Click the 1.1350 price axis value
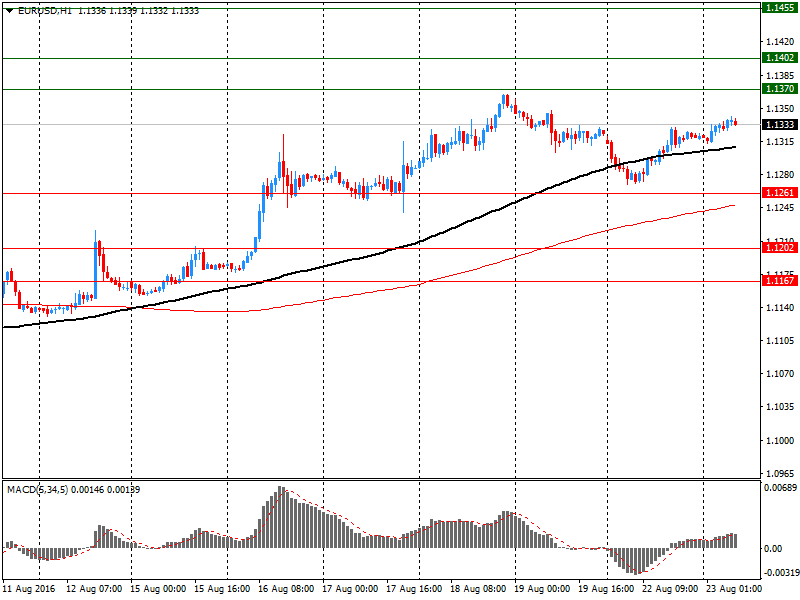800x600 pixels. [780, 109]
